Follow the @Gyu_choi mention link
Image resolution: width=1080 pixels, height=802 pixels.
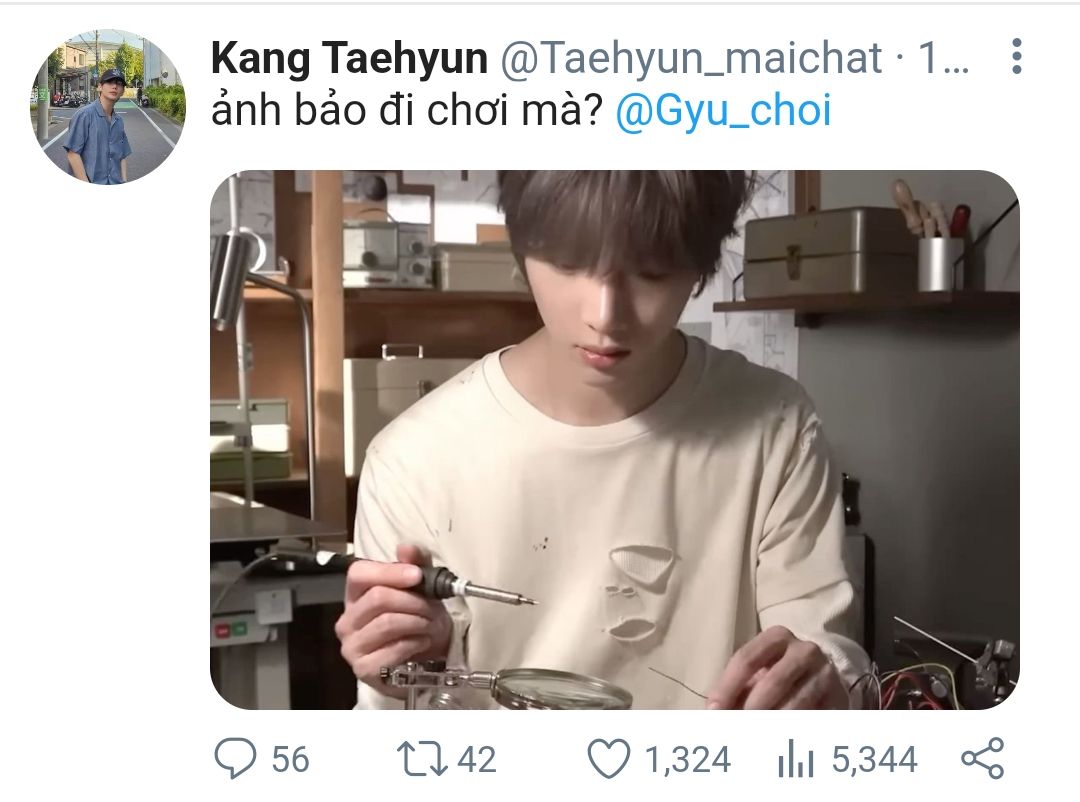[723, 110]
